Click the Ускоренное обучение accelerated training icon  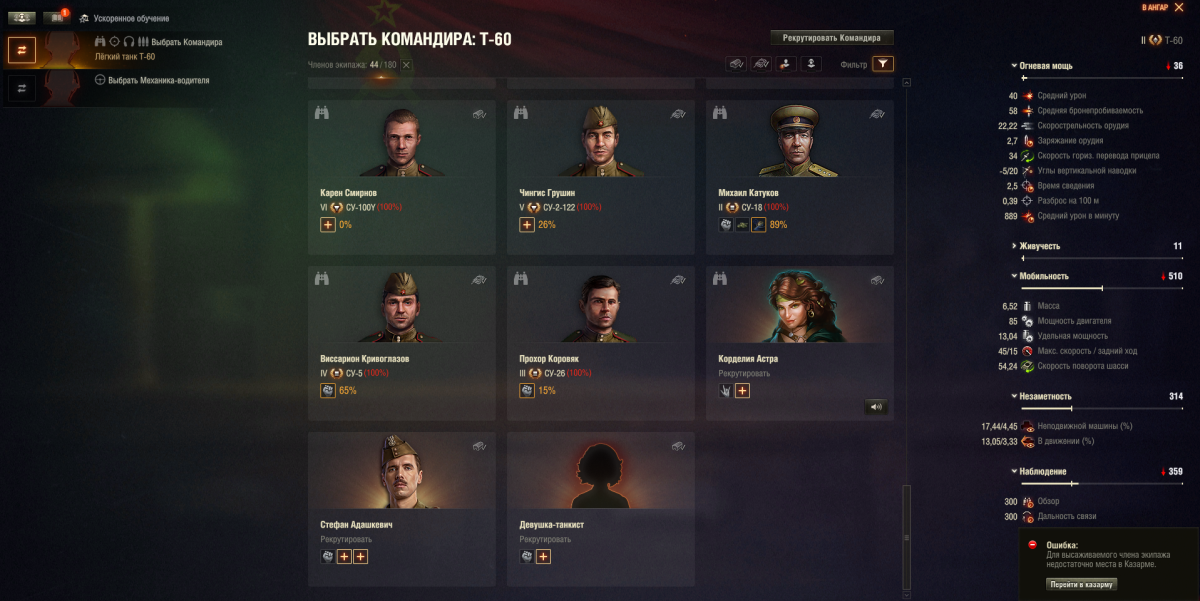[84, 19]
